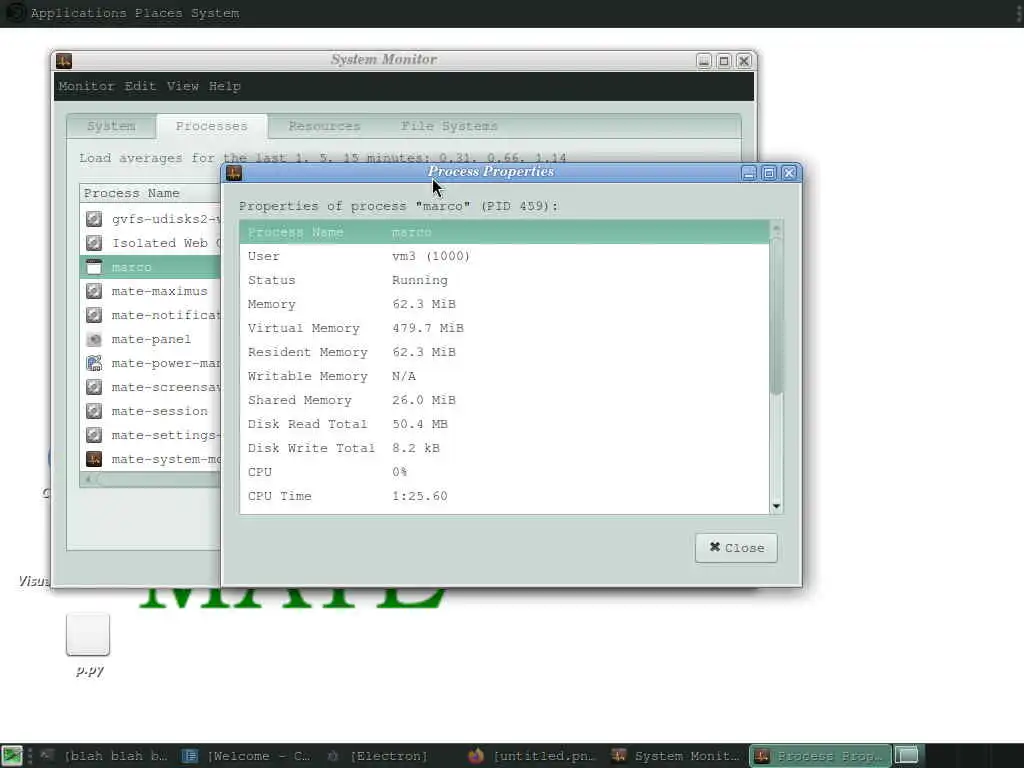Click the marco process window icon
This screenshot has width=1024, height=768.
pos(94,267)
